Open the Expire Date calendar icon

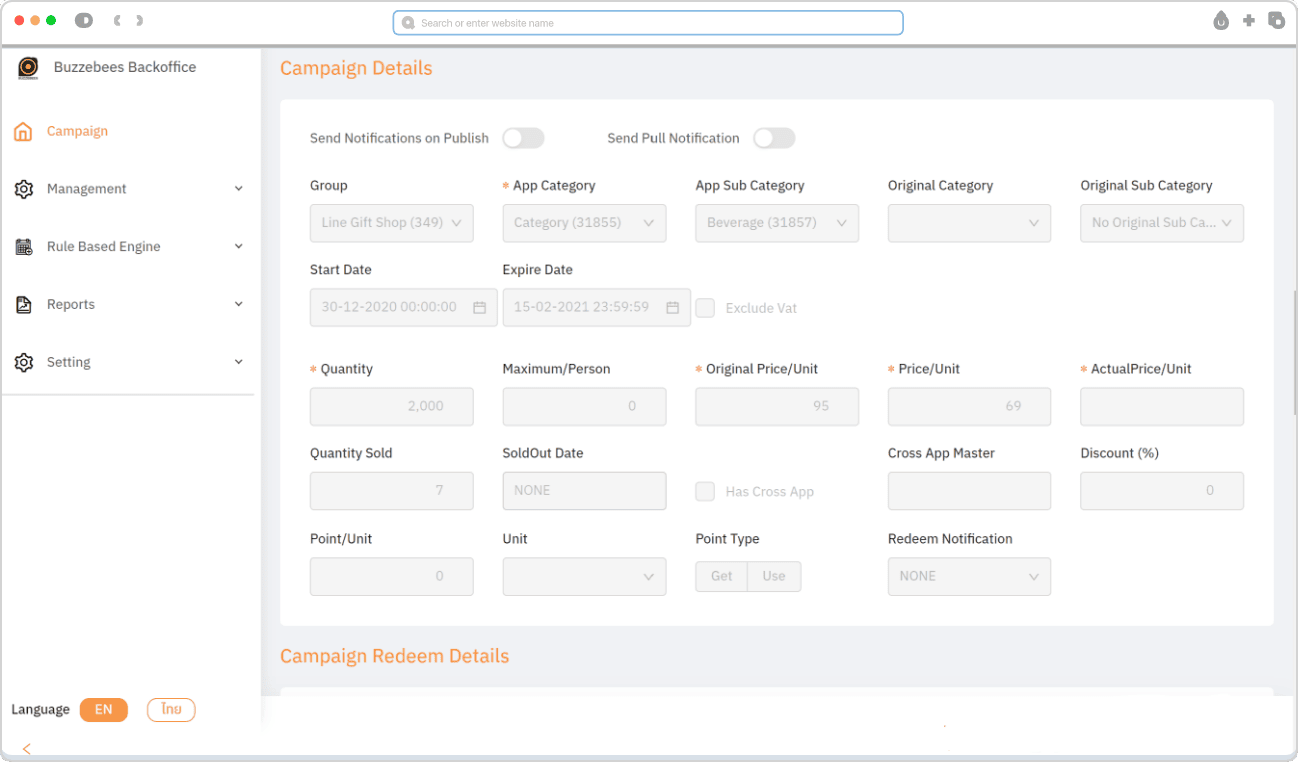[672, 308]
